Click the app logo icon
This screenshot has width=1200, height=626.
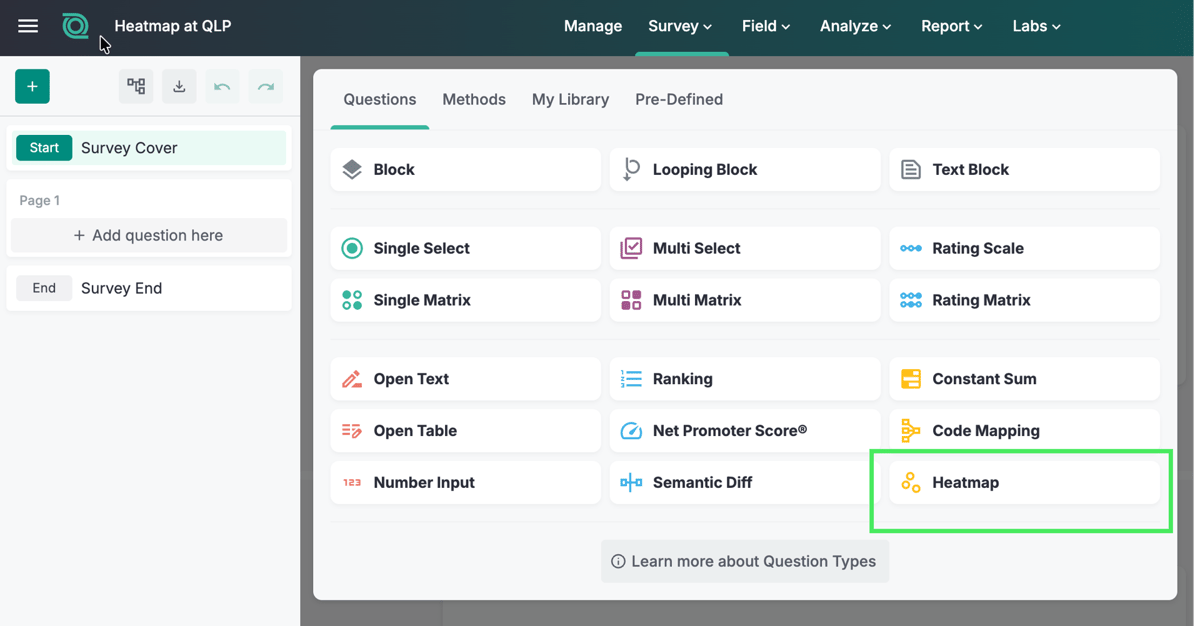pos(75,26)
